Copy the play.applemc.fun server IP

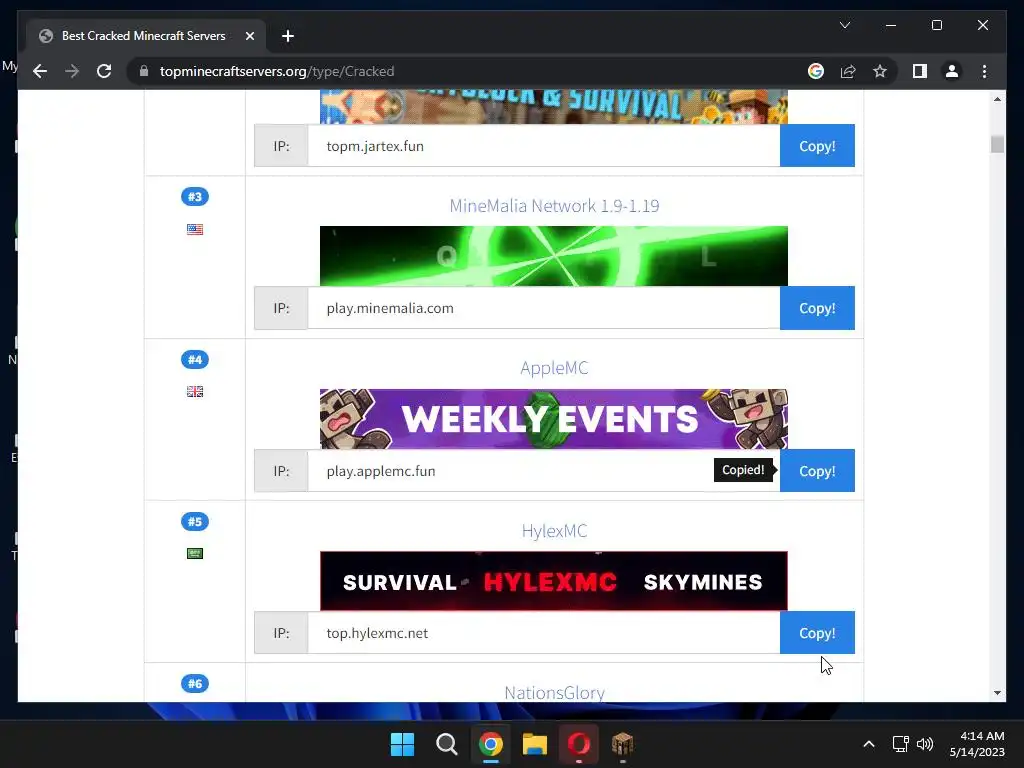point(817,470)
